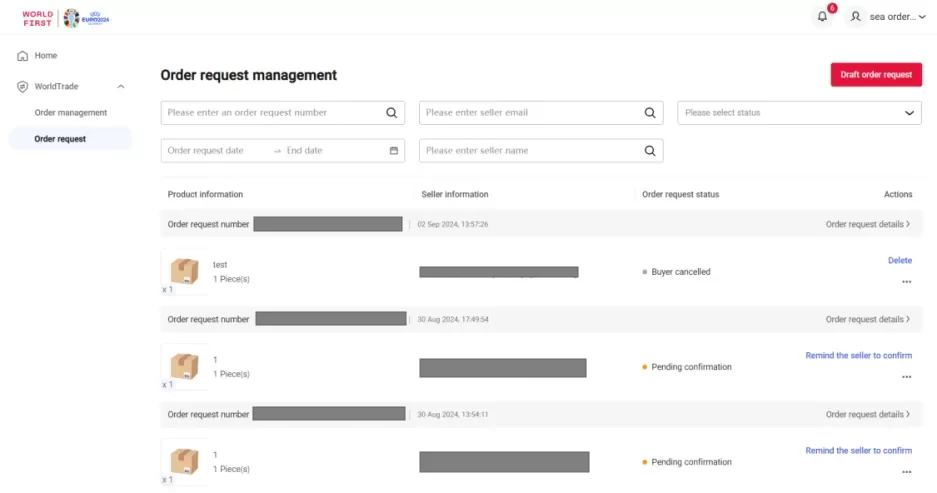Open the calendar icon in date range
Screen dimensions: 937x493
(x=393, y=151)
